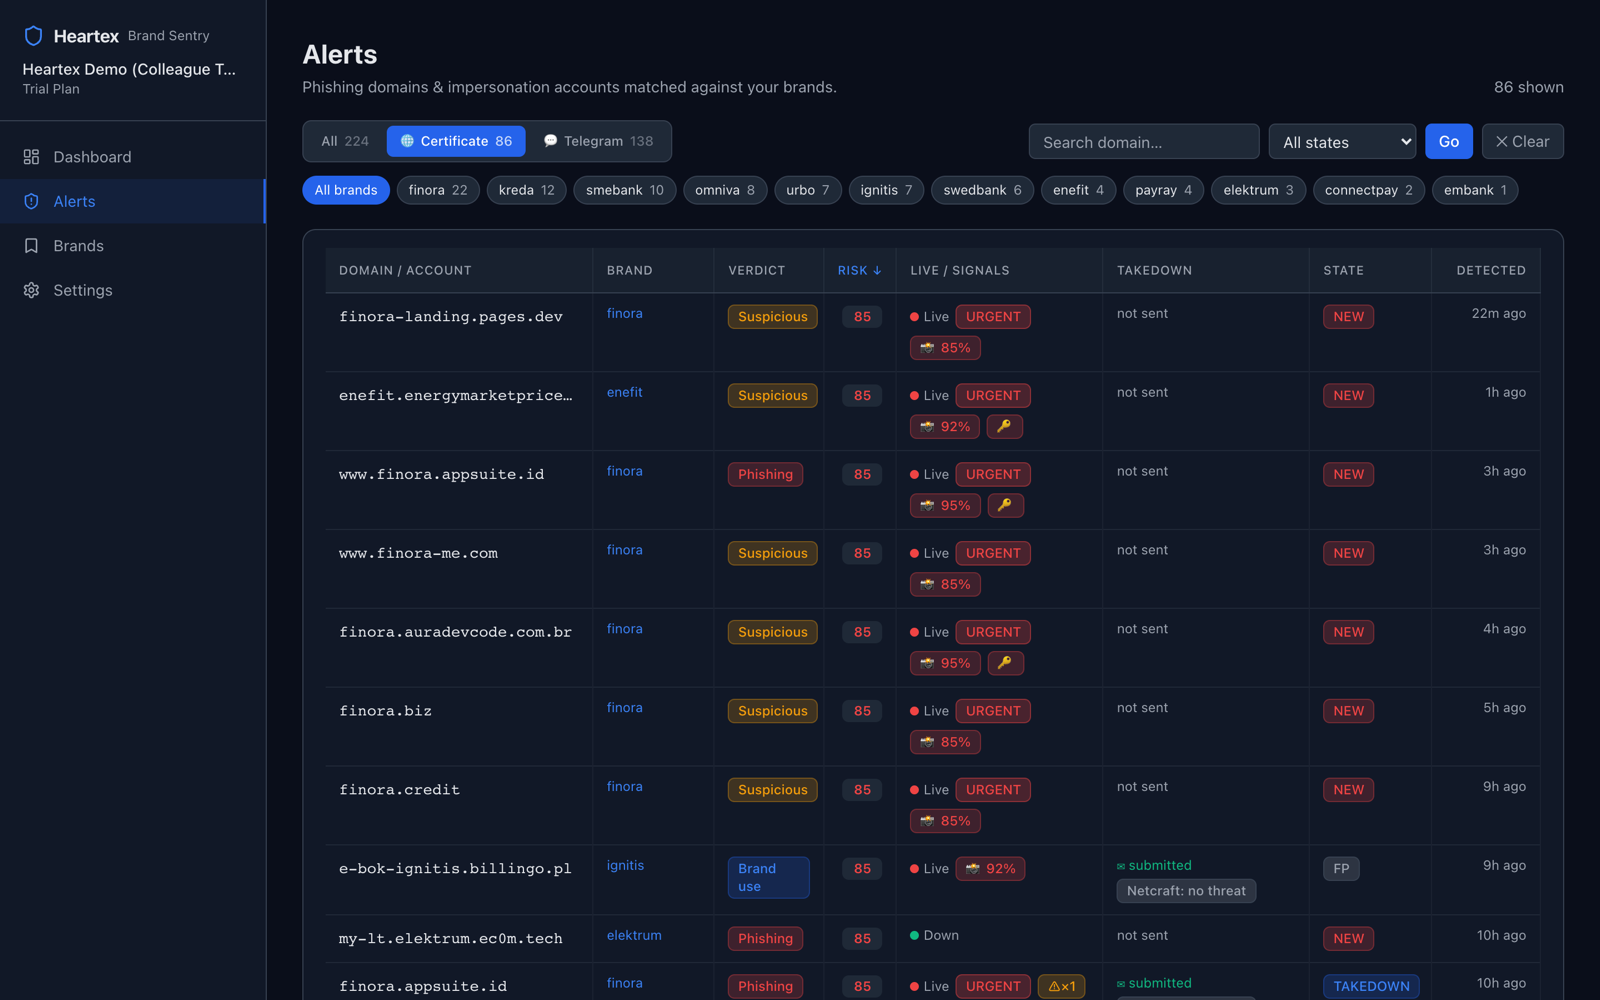This screenshot has width=1600, height=1000.
Task: Click the Heartex shield logo icon
Action: point(33,36)
